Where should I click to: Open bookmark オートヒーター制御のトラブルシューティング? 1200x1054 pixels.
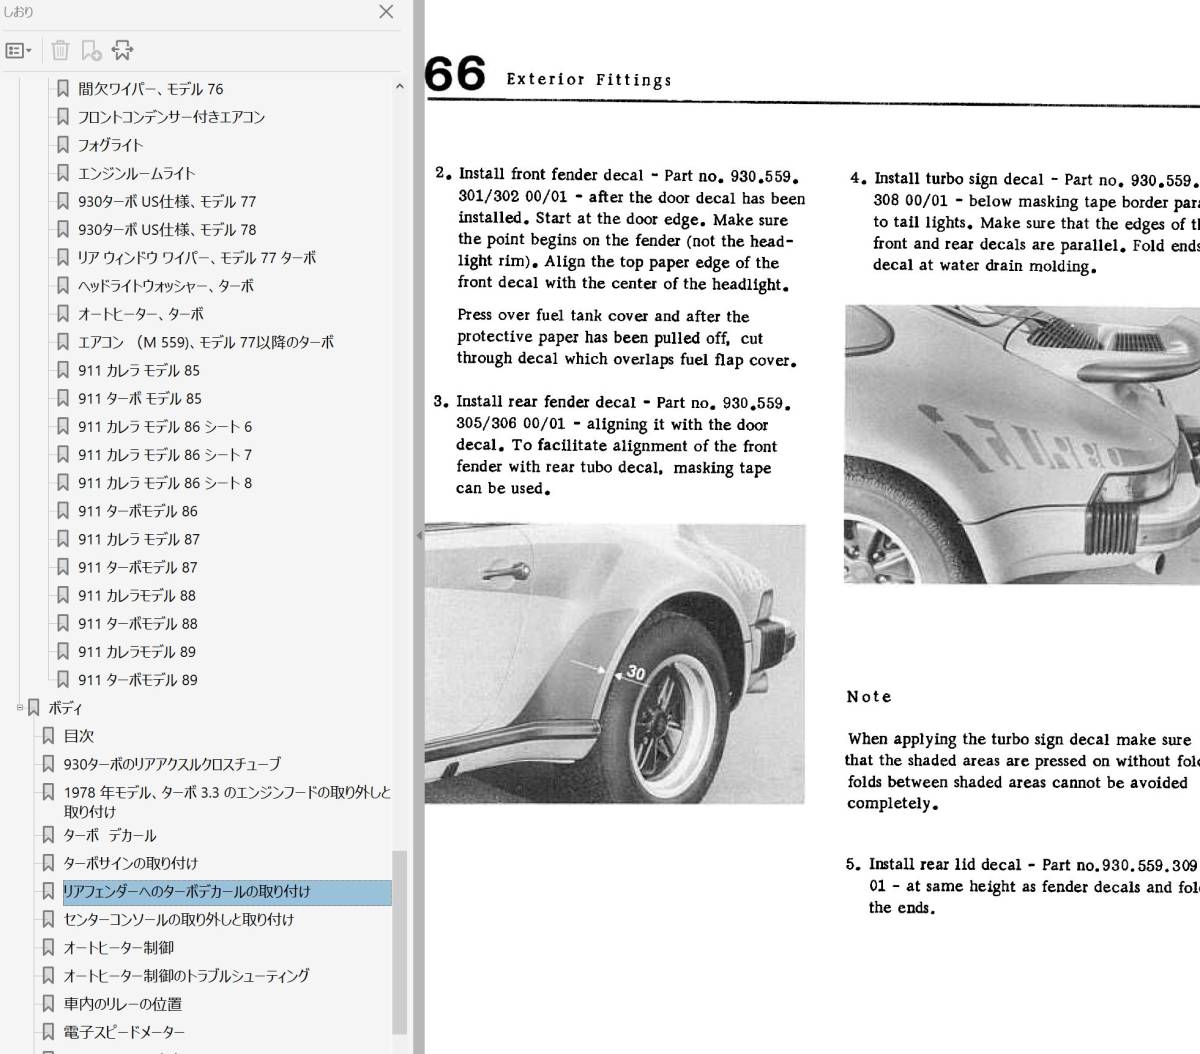point(186,975)
